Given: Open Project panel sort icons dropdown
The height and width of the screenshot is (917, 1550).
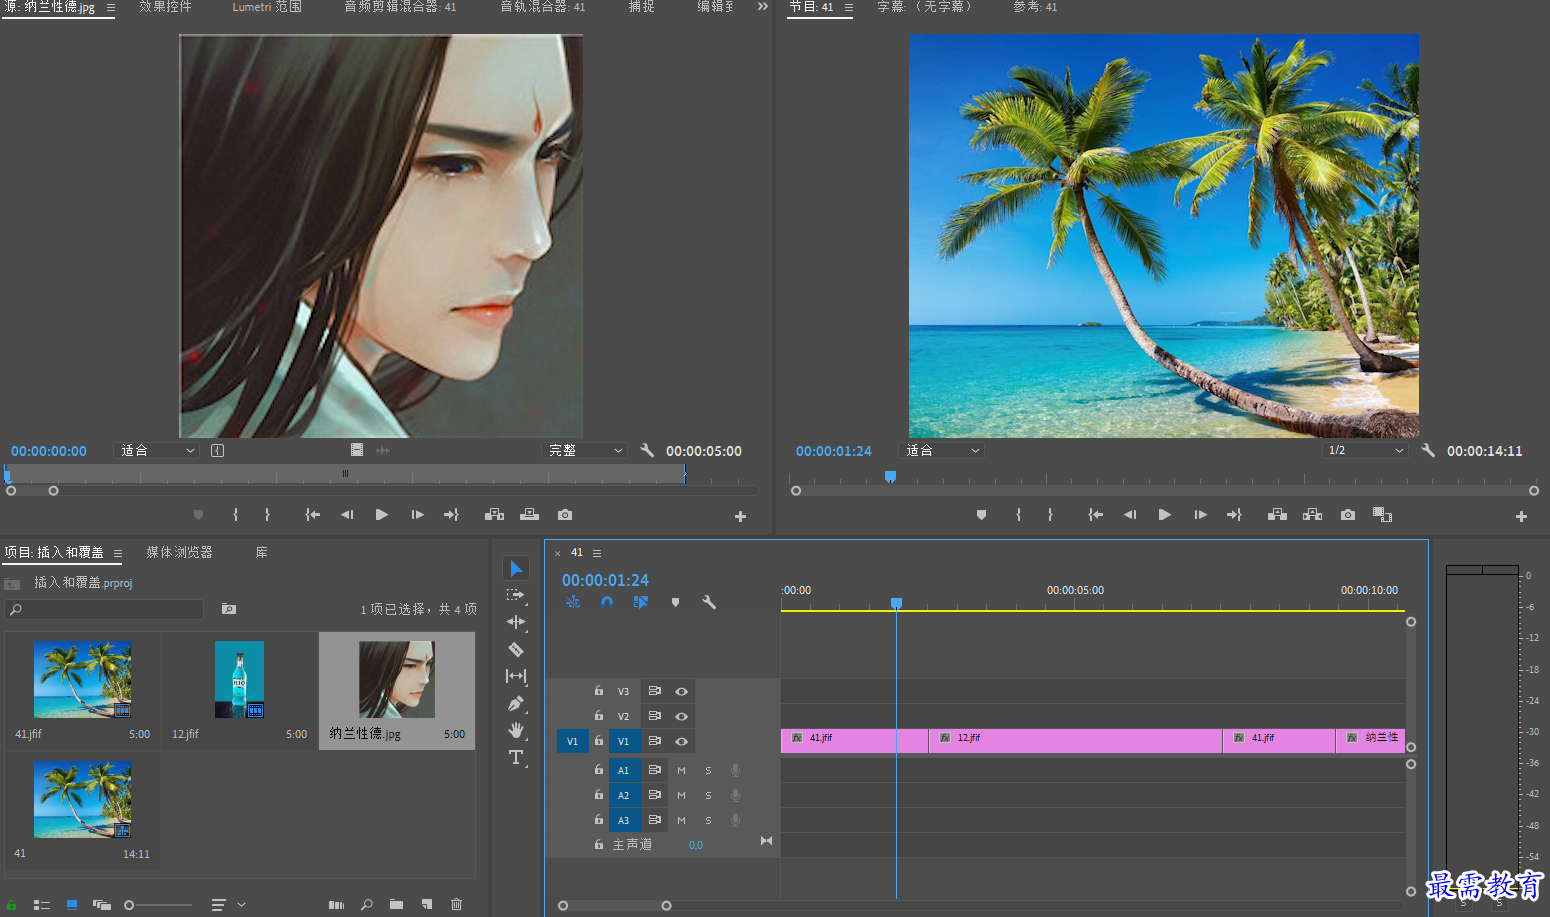Looking at the screenshot, I should [x=229, y=904].
